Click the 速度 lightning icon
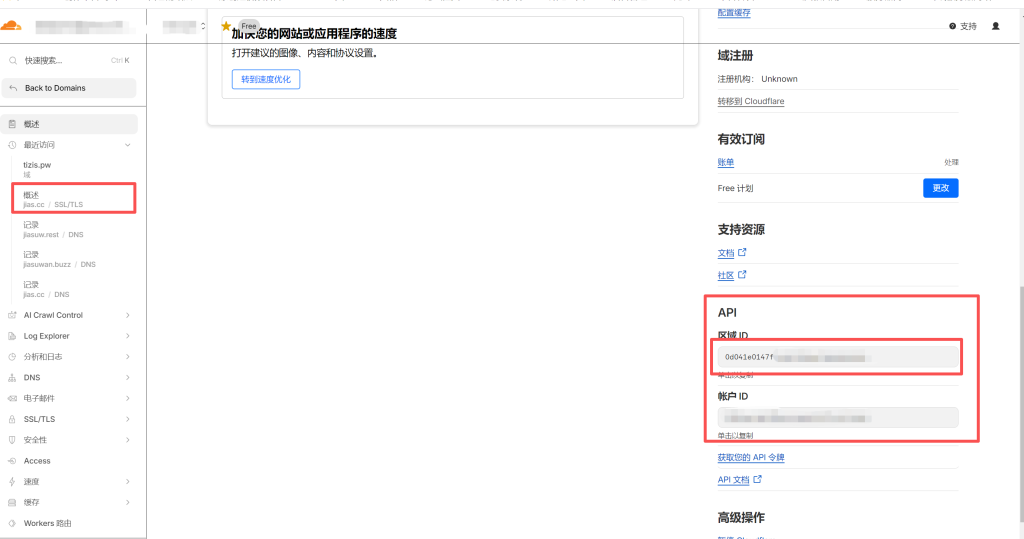1024x539 pixels. [12, 482]
